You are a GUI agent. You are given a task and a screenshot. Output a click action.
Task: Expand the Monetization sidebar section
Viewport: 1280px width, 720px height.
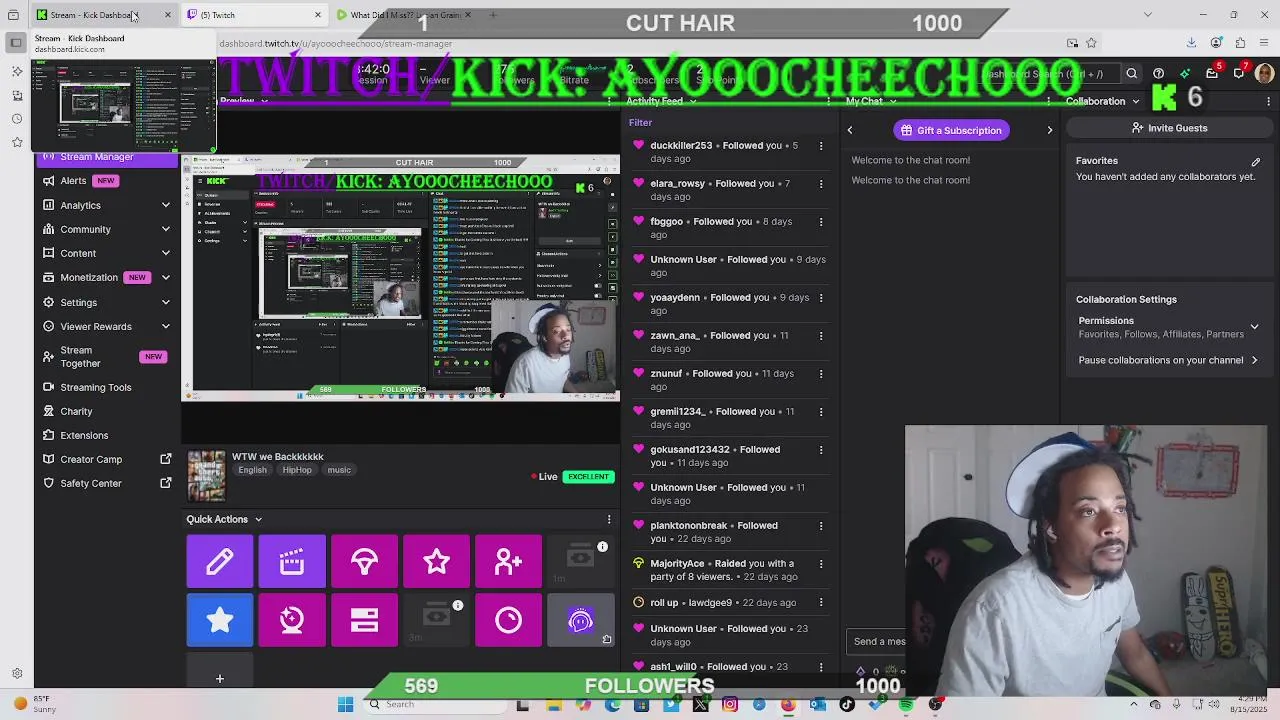tap(166, 277)
